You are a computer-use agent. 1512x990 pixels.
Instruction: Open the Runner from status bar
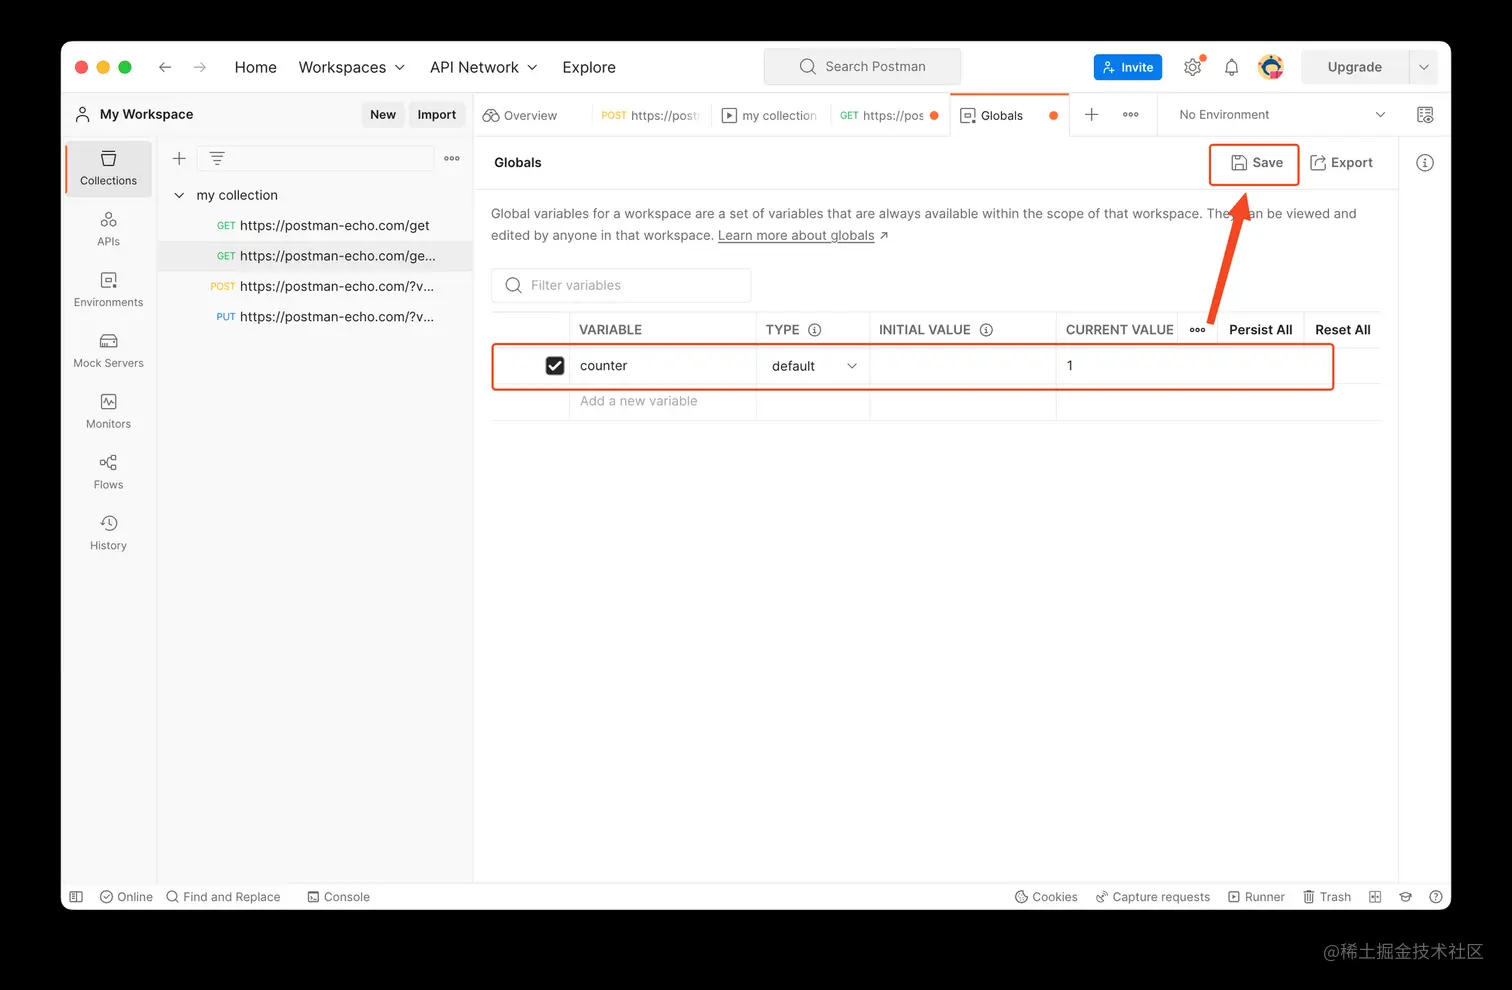(1256, 897)
